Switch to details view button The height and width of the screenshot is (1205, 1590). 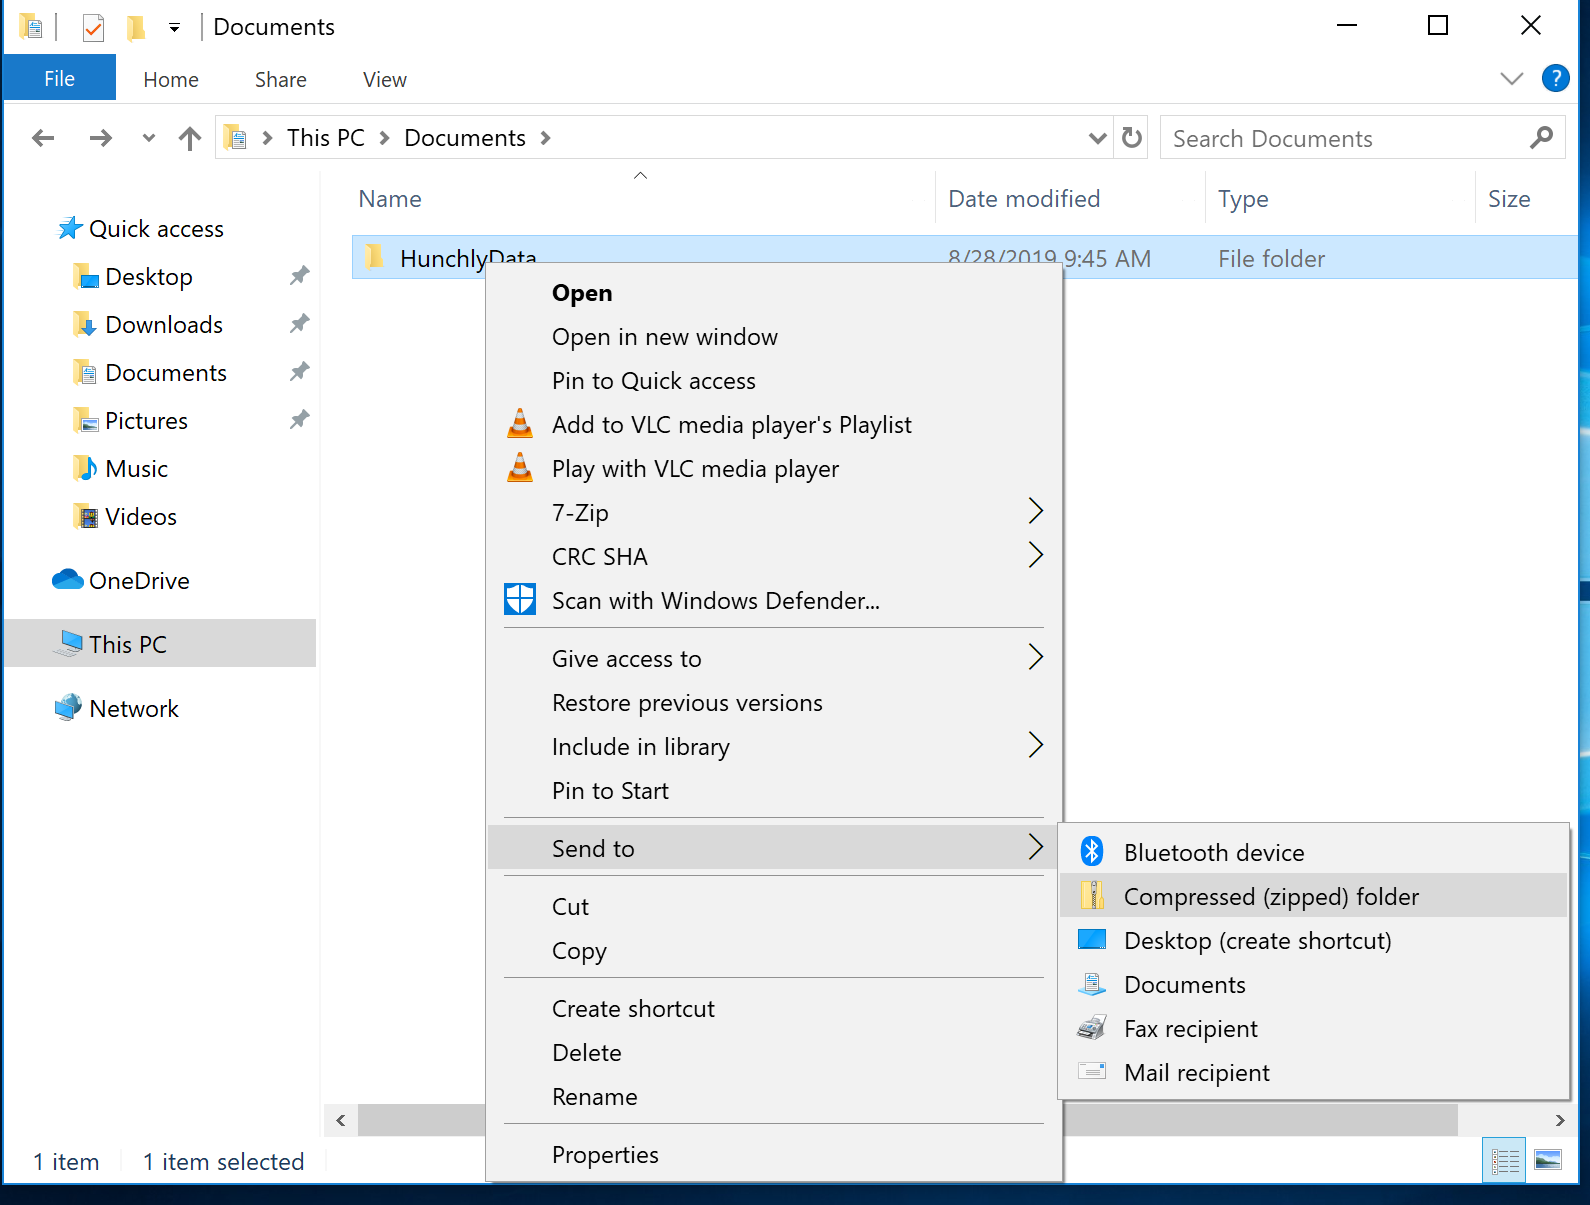(x=1504, y=1160)
